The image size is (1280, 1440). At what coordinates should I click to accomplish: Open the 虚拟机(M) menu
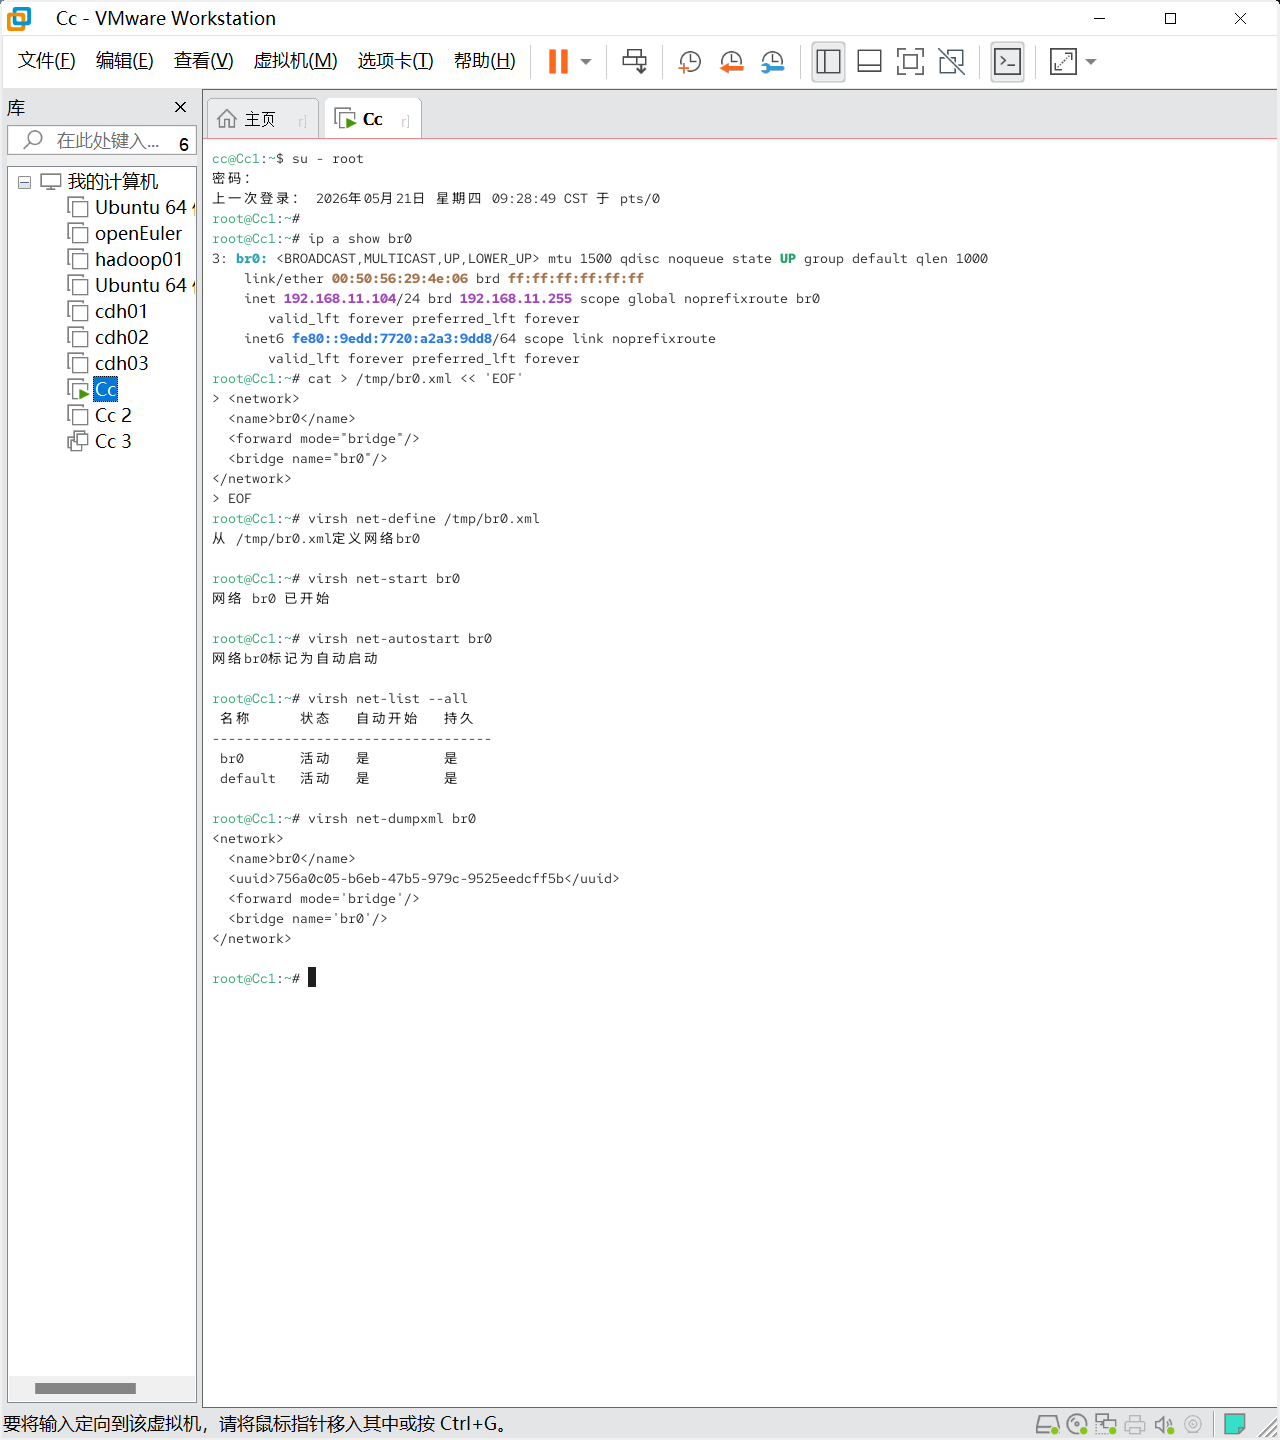pyautogui.click(x=296, y=61)
